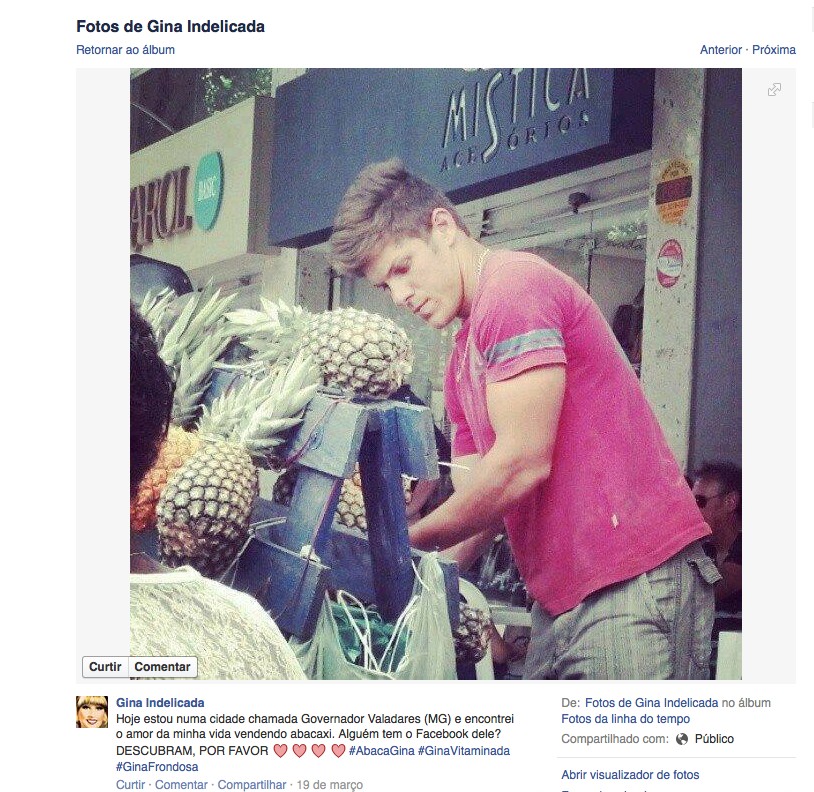Click the fullscreen expand icon on photo
This screenshot has height=792, width=814.
[x=774, y=90]
